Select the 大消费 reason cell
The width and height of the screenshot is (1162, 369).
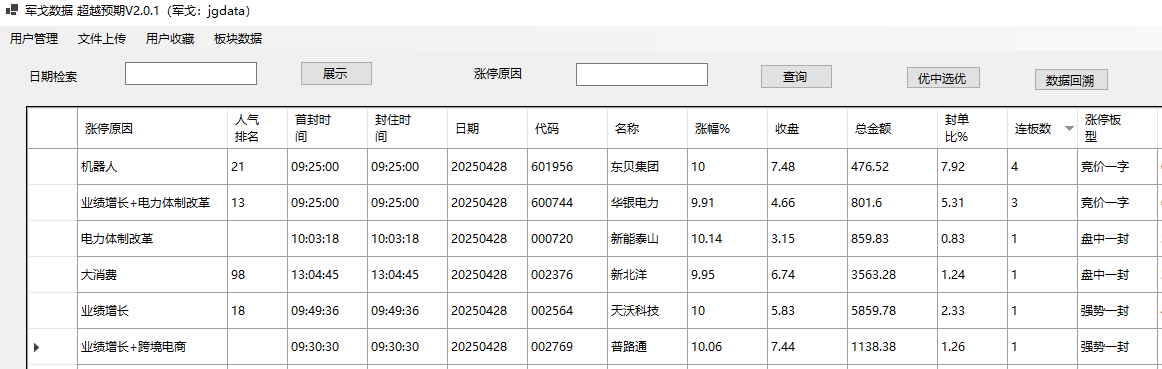point(153,275)
